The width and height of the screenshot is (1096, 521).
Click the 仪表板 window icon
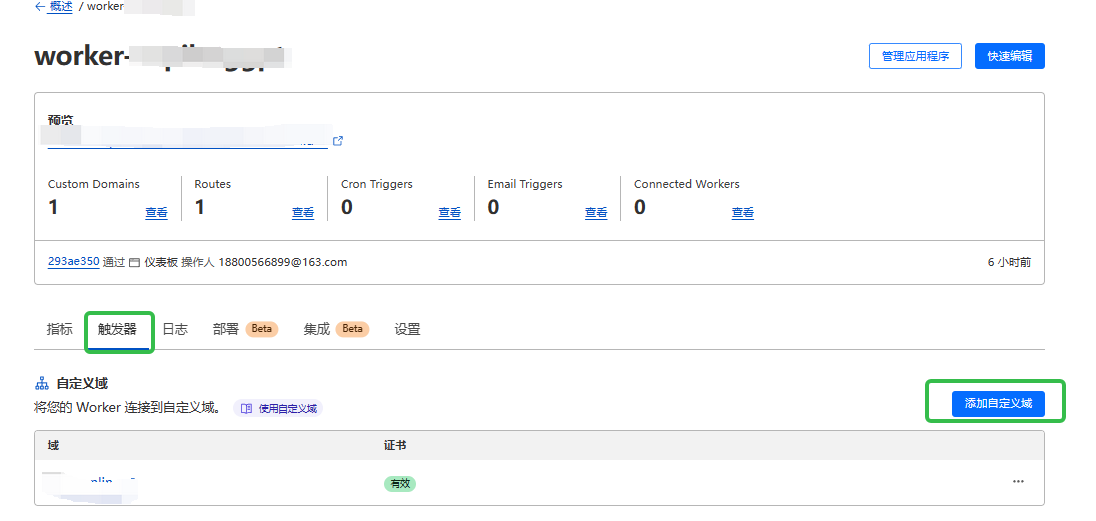point(134,262)
